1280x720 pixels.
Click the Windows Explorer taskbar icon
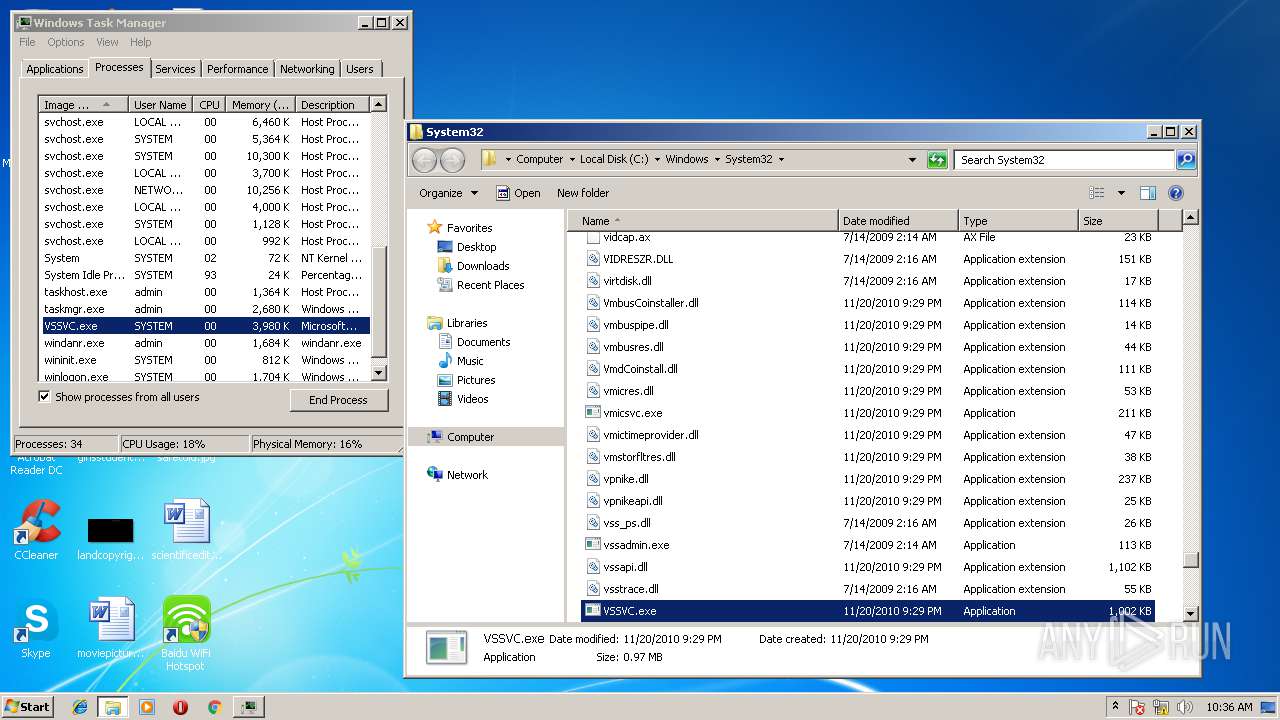(x=113, y=707)
